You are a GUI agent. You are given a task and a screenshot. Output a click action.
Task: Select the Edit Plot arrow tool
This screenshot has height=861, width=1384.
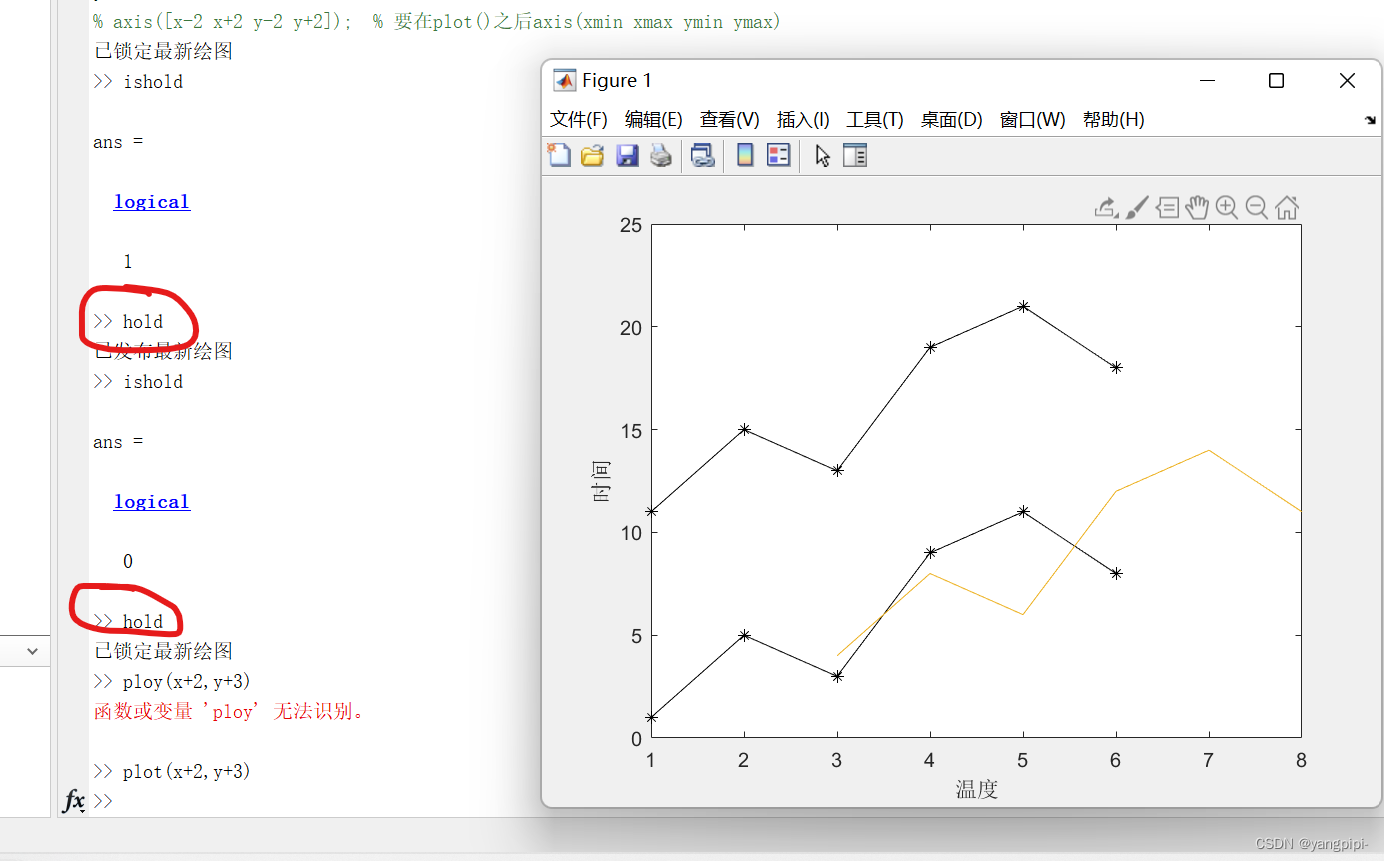822,156
